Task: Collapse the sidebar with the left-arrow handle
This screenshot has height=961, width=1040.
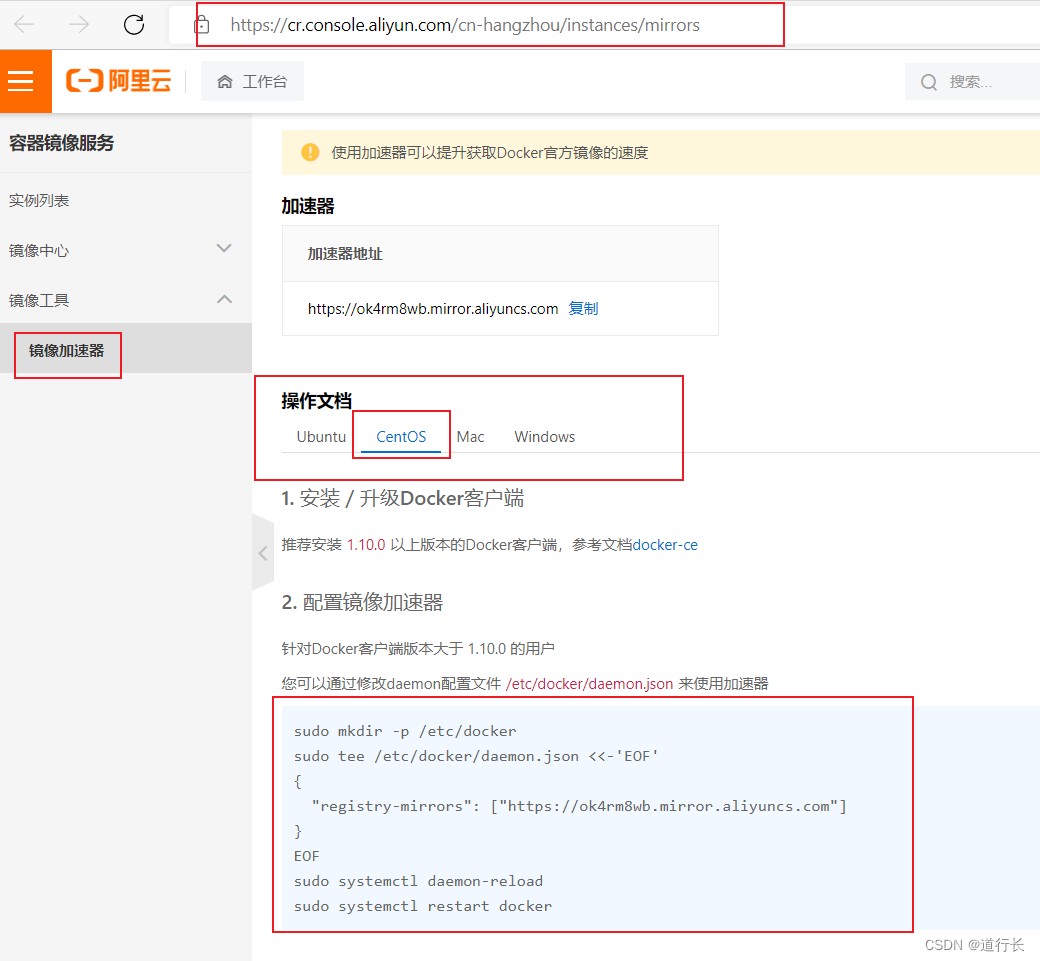Action: [x=263, y=552]
